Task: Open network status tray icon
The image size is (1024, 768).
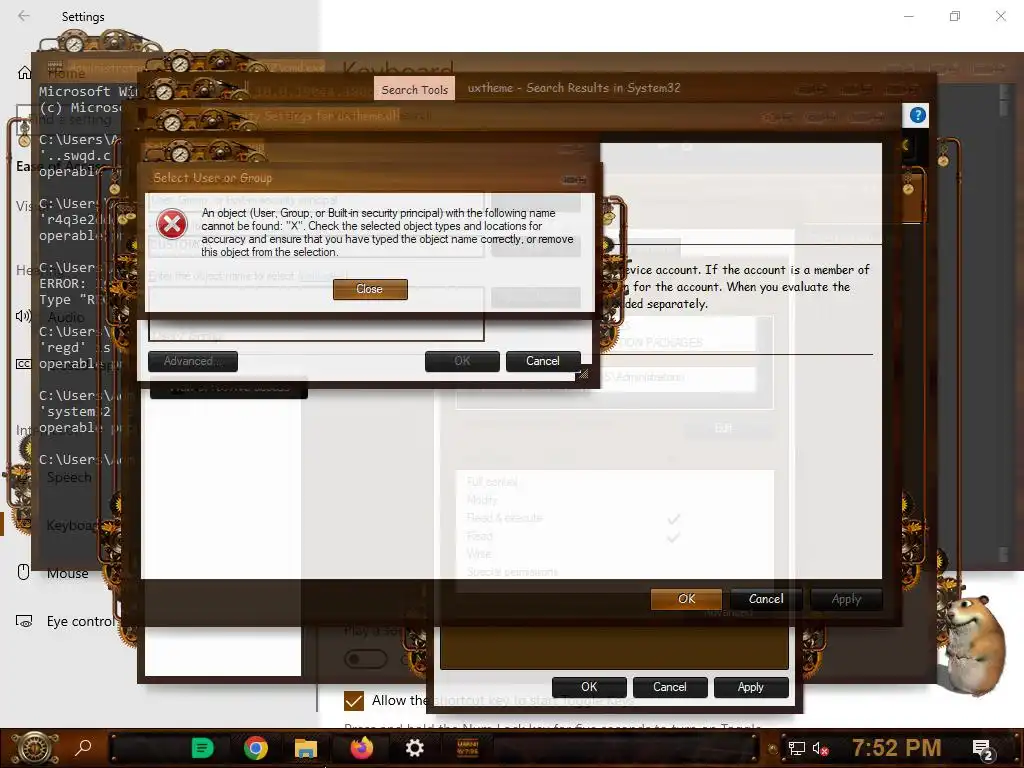Action: (796, 748)
